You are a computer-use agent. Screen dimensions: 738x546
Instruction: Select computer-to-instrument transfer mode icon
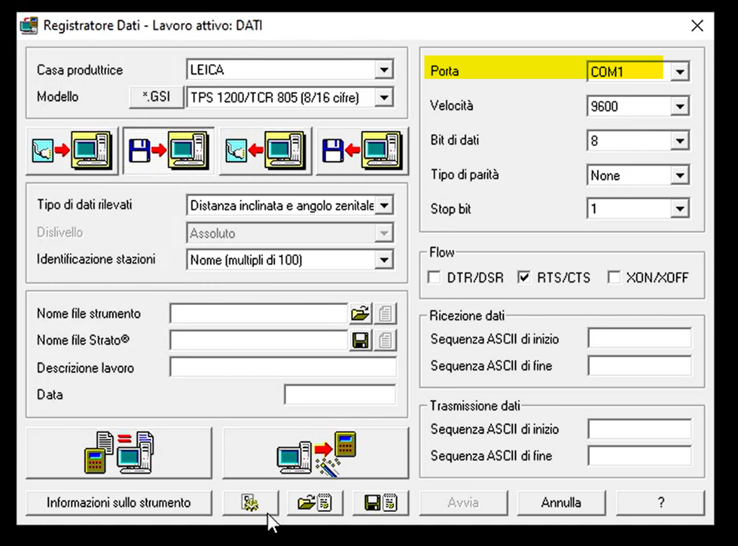click(264, 151)
